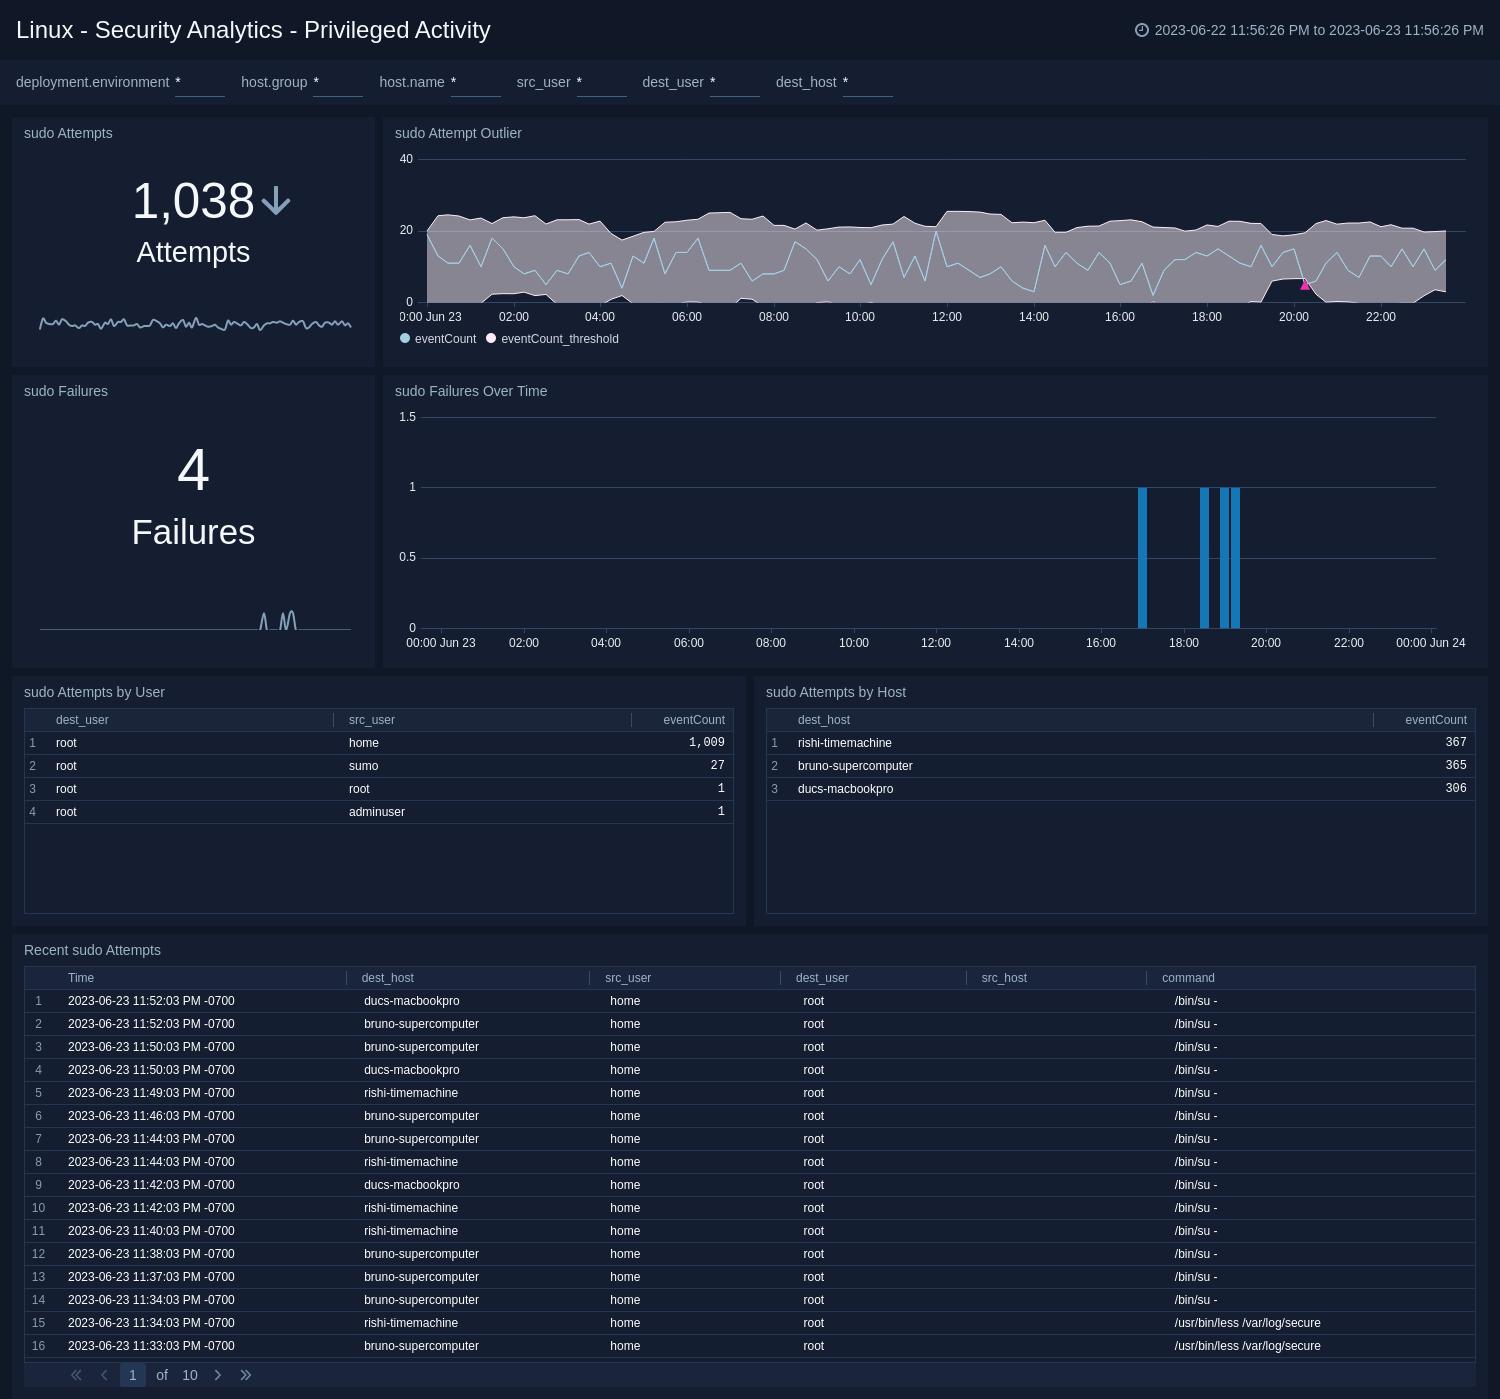
Task: Select bruno-supercomputer in the host table
Action: pos(855,766)
